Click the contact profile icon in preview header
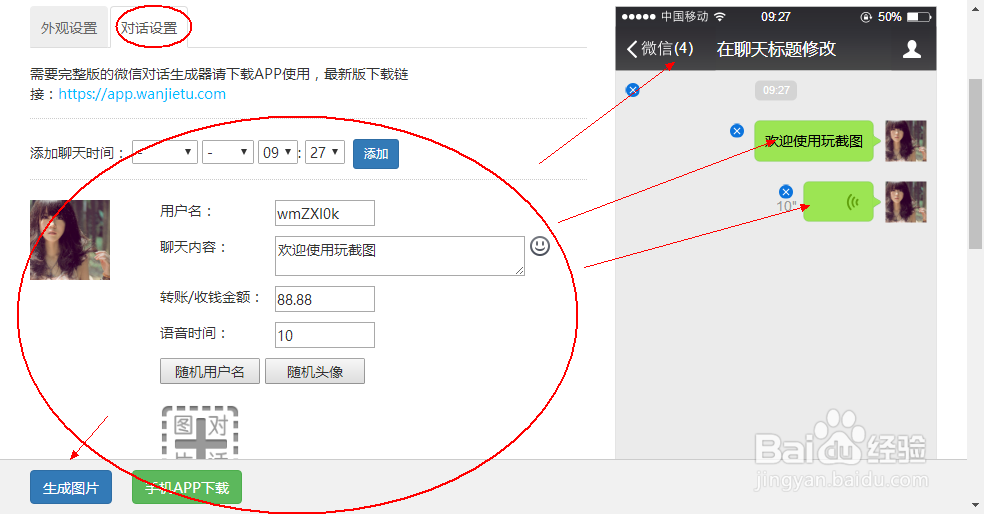 point(912,49)
